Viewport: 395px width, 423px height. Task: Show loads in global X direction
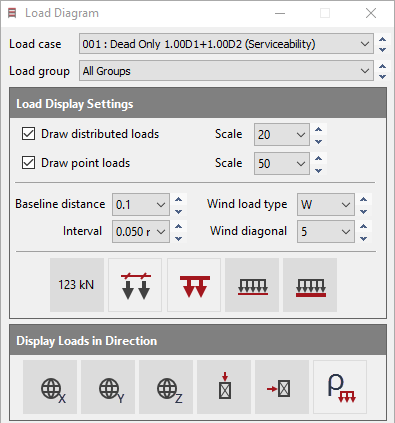tap(50, 387)
